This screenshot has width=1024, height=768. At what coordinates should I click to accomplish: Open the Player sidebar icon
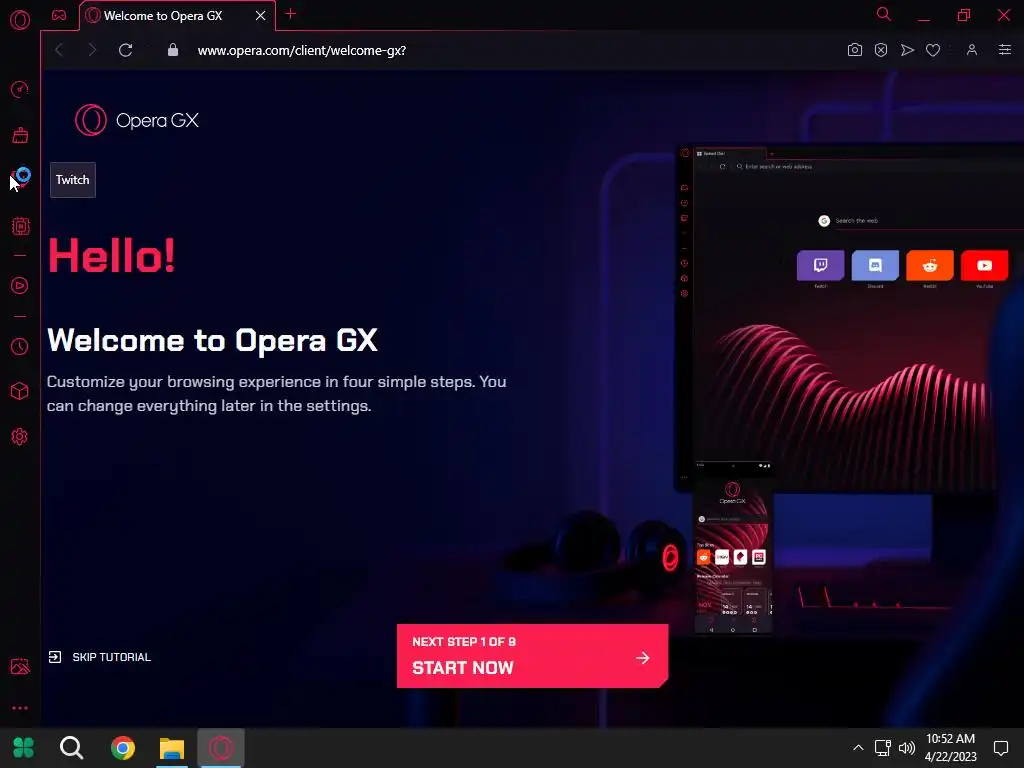[x=20, y=285]
